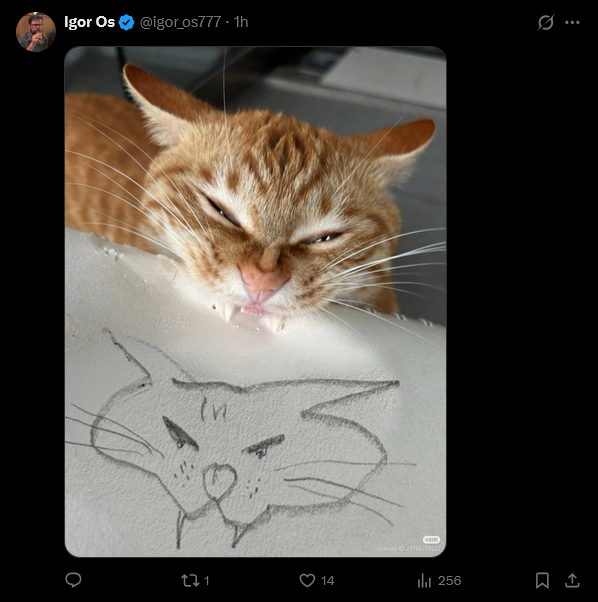Click the blue verified badge icon

(126, 22)
